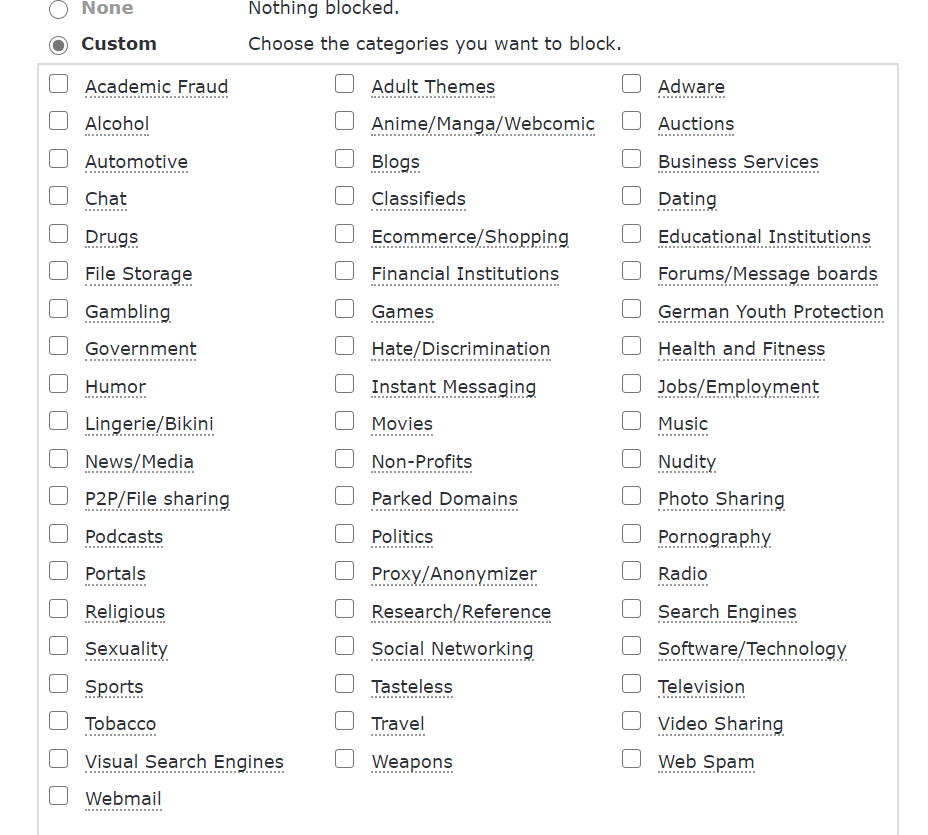Screen dimensions: 928x835
Task: Toggle the Games checkbox
Action: 345,309
